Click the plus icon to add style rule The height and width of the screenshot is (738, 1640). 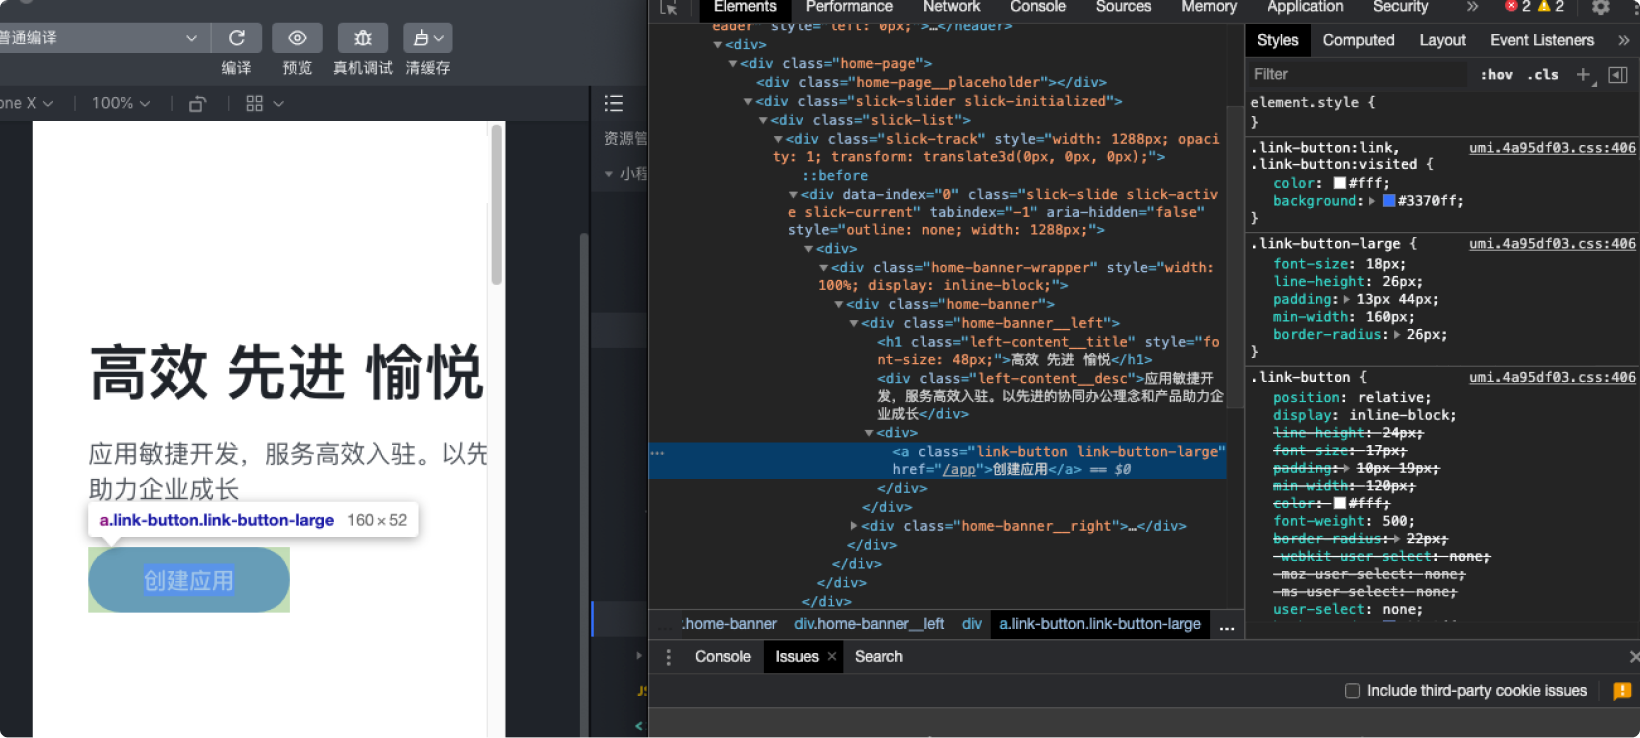(1583, 75)
